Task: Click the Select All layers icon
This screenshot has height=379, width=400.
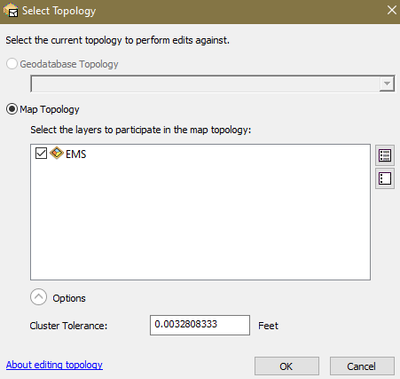Action: pyautogui.click(x=385, y=155)
